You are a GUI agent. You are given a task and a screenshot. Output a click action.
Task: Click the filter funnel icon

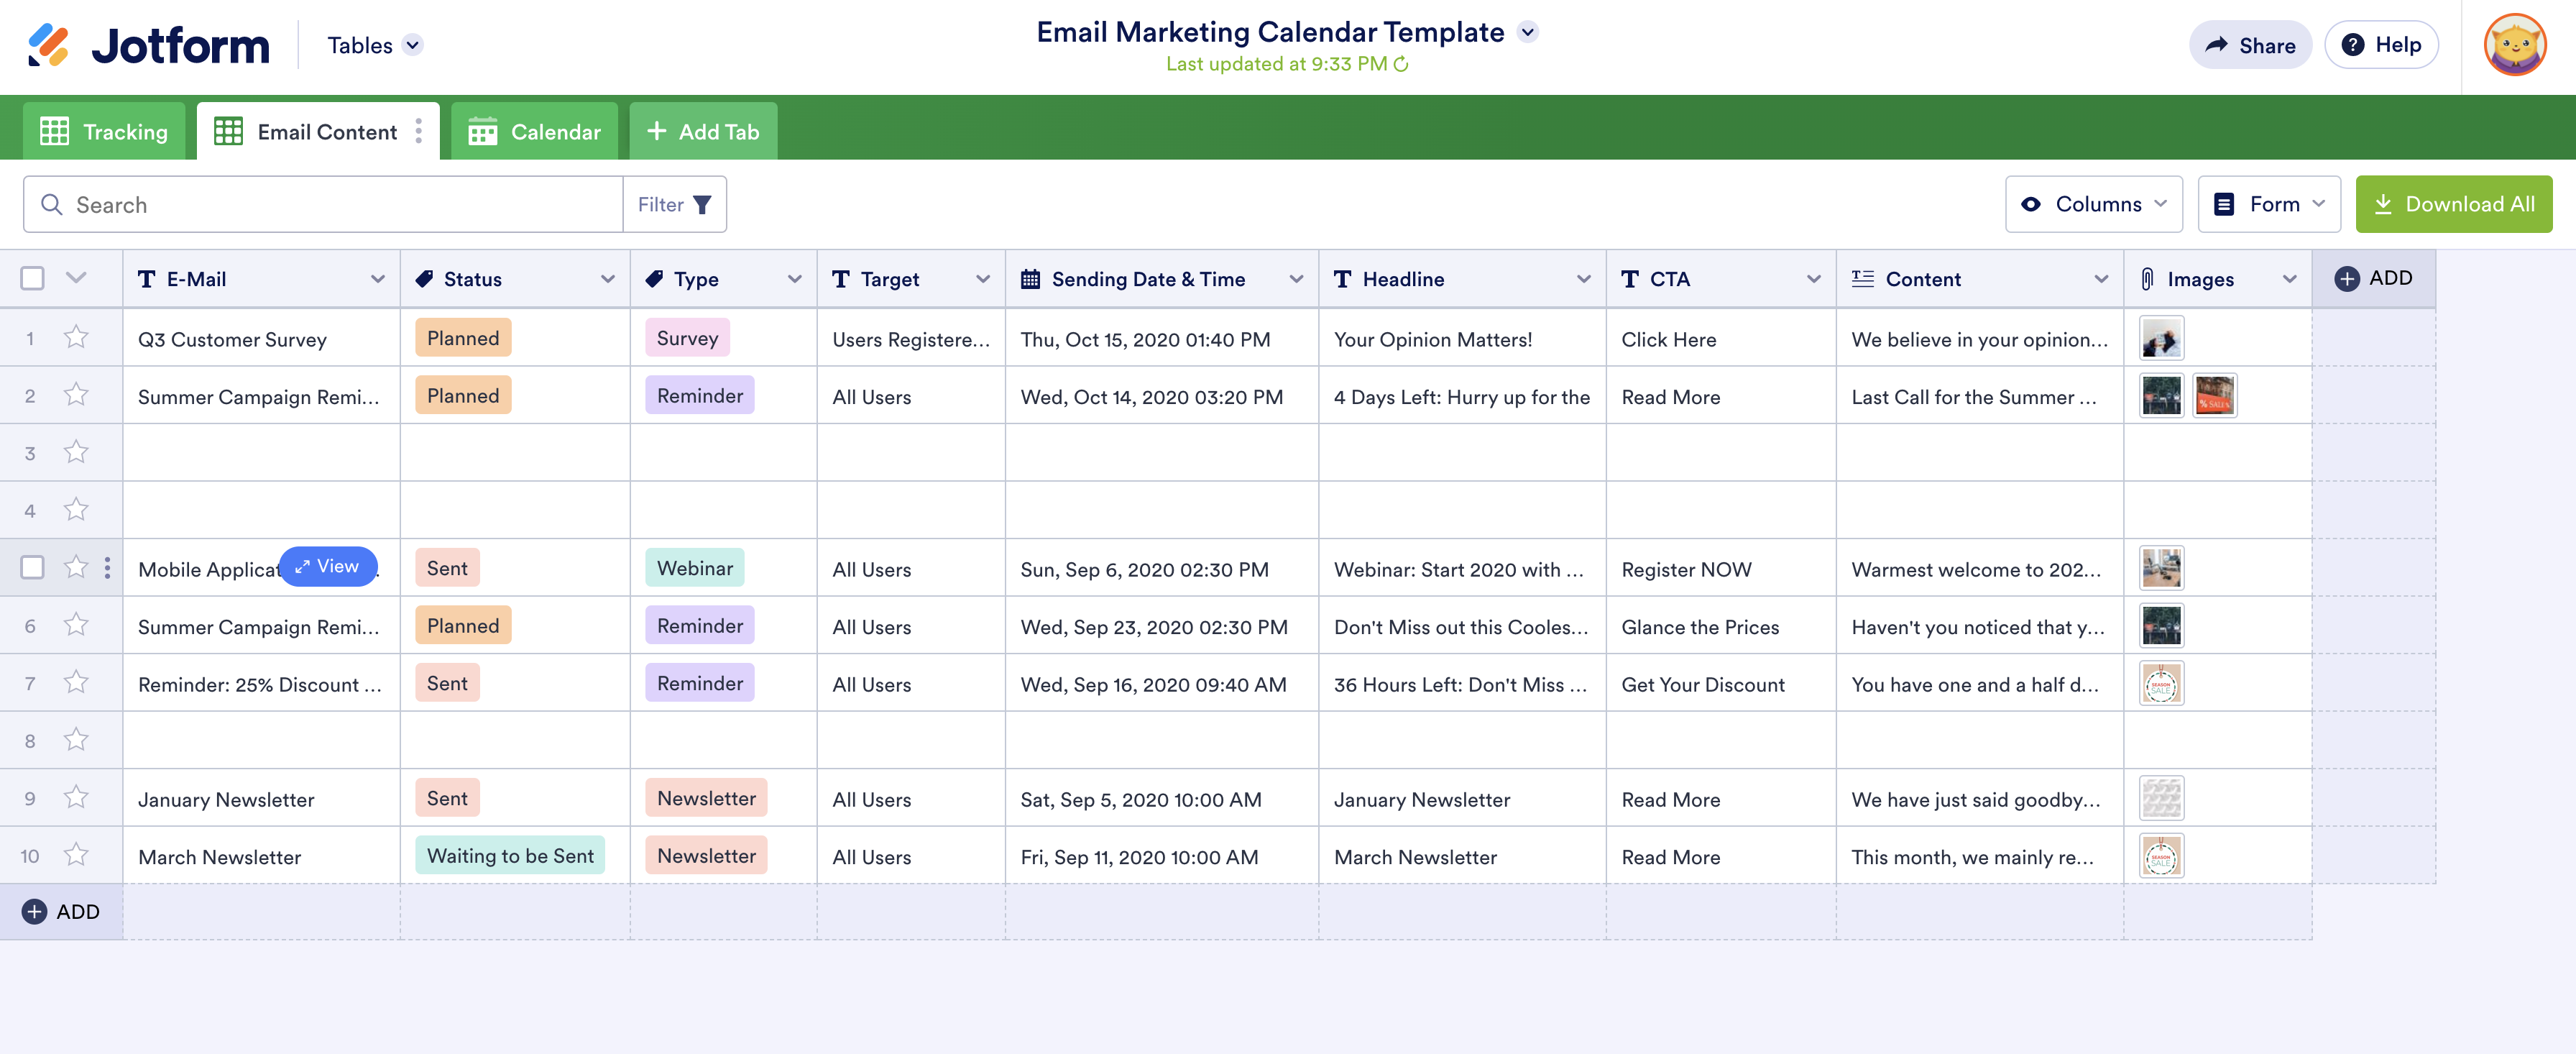(702, 205)
